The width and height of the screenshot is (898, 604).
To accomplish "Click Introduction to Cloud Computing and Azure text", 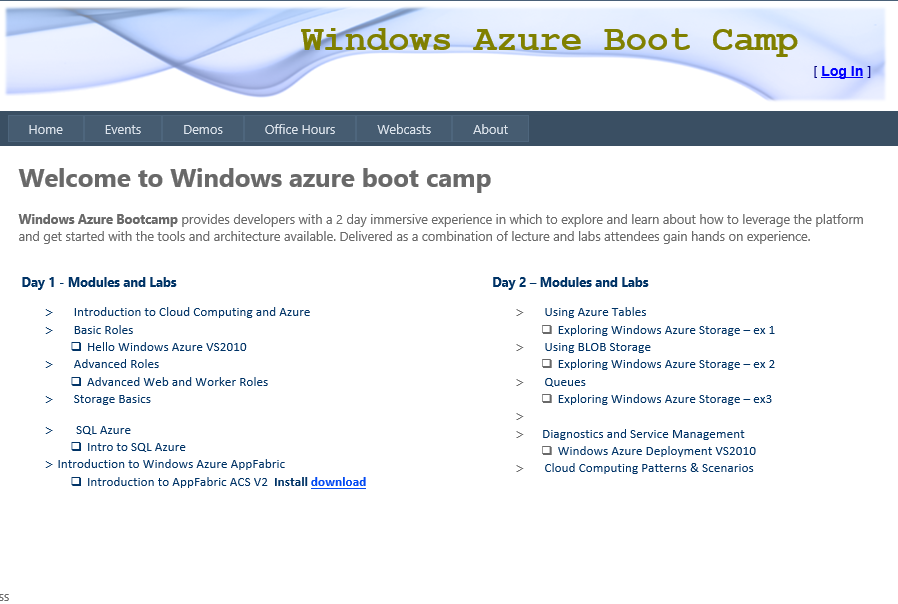I will (x=192, y=312).
